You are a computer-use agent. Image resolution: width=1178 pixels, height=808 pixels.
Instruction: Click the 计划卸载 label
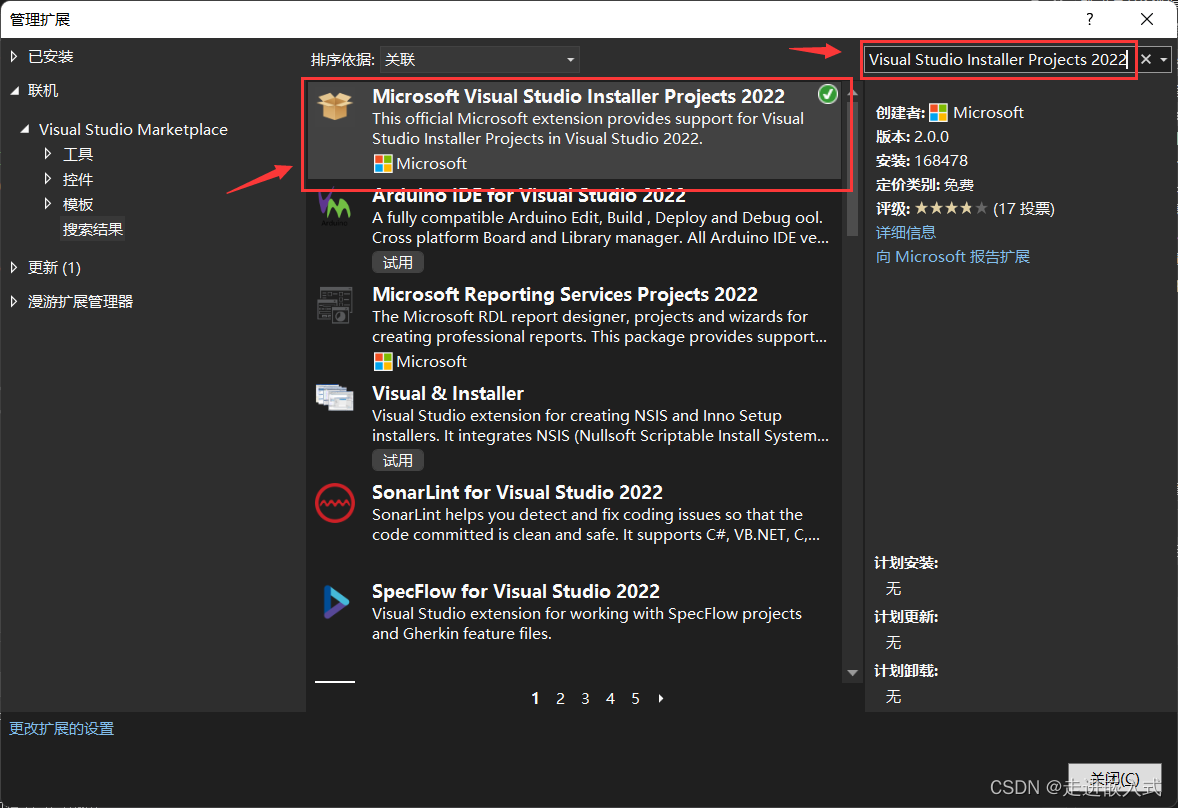point(906,671)
